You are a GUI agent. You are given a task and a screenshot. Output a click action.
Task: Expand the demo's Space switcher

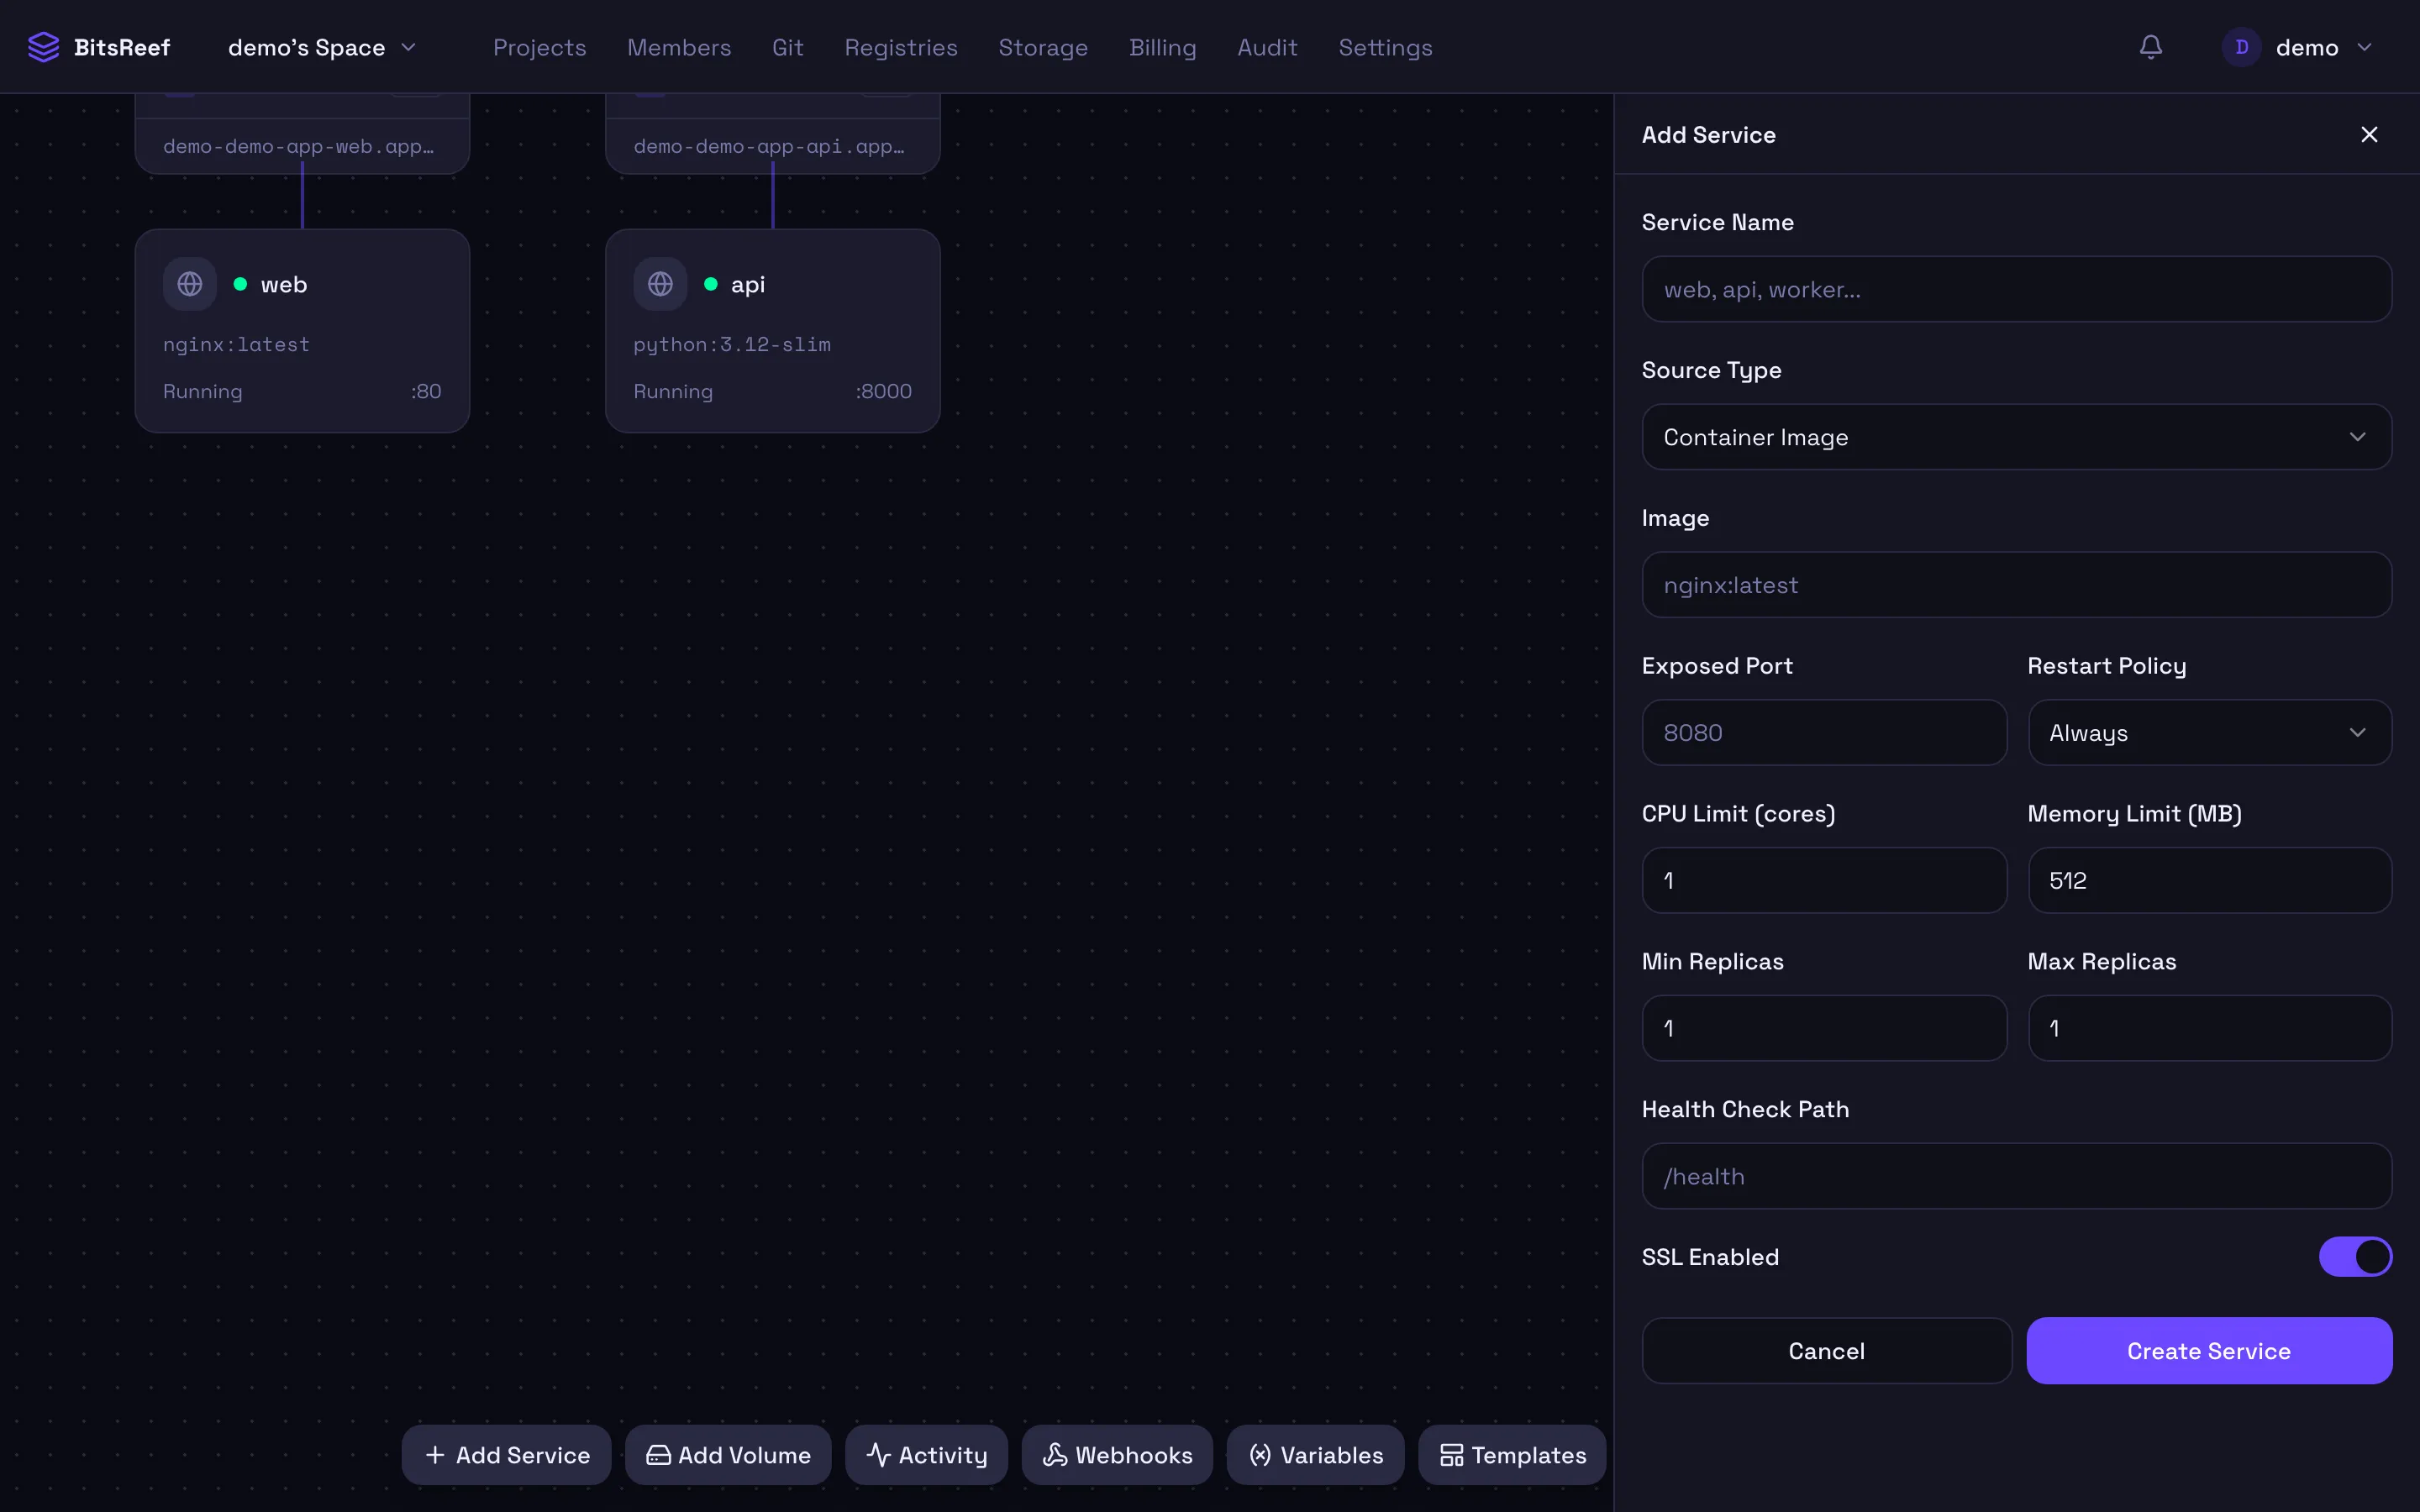pos(322,47)
